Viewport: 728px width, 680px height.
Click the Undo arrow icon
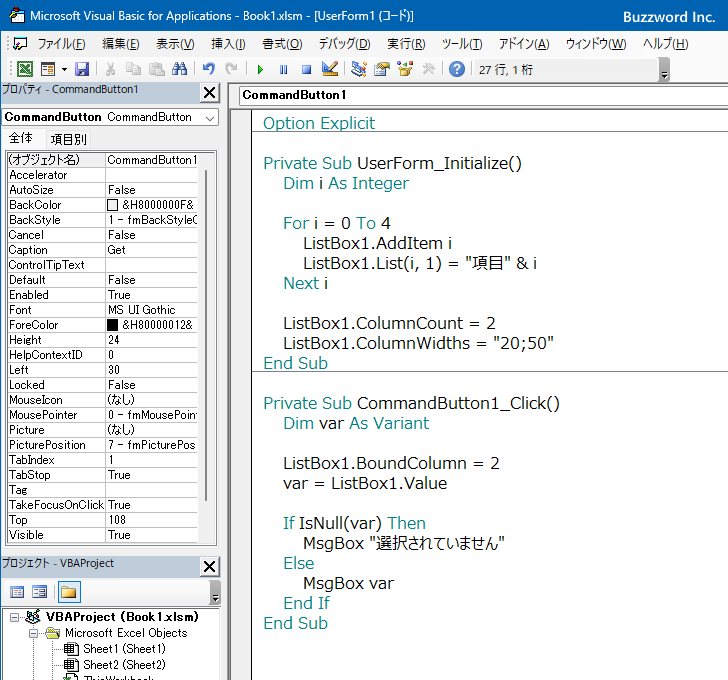208,69
